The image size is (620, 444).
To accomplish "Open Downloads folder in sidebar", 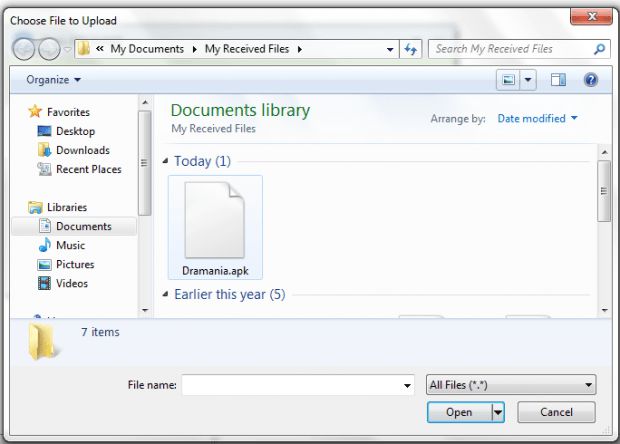I will 82,150.
